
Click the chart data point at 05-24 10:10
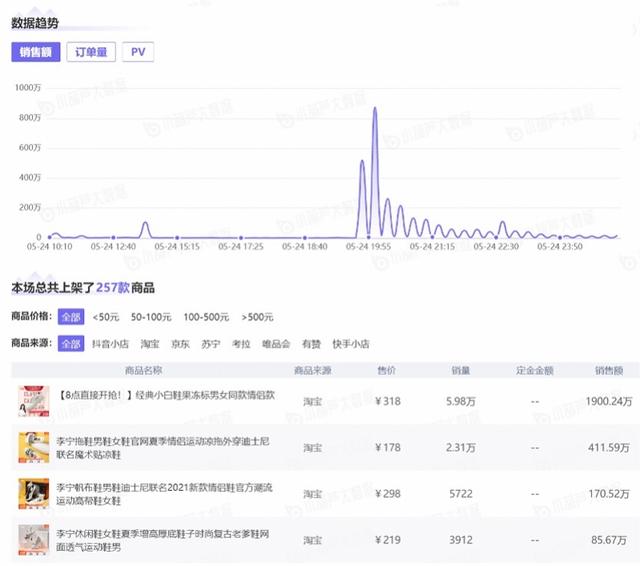(x=49, y=237)
